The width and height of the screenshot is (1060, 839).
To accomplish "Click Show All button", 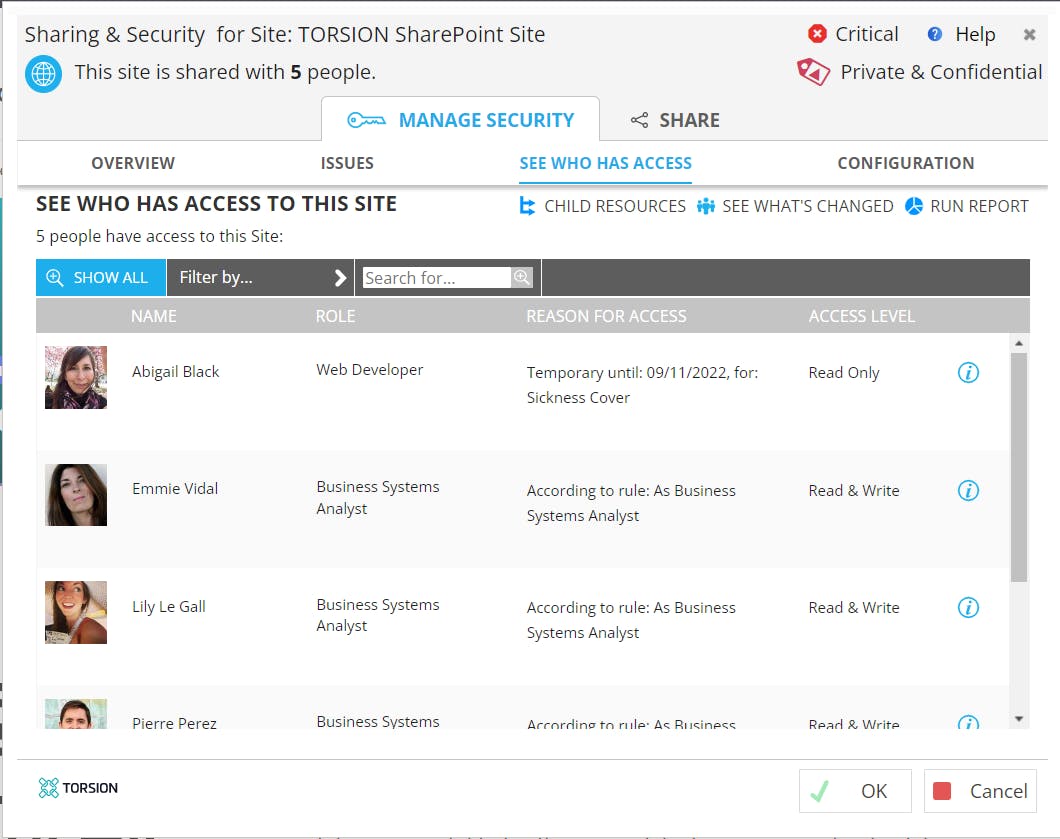I will 100,278.
